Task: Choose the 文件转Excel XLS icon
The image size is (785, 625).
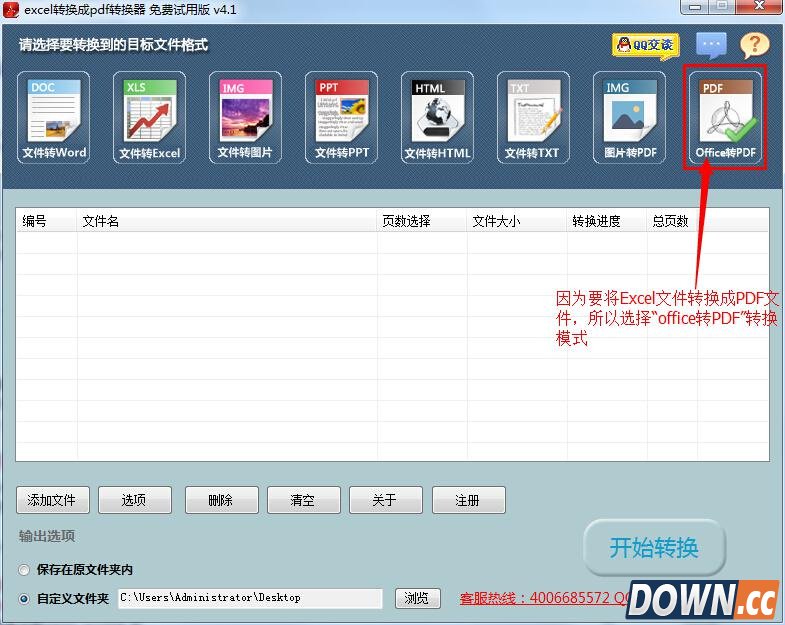Action: click(x=149, y=118)
